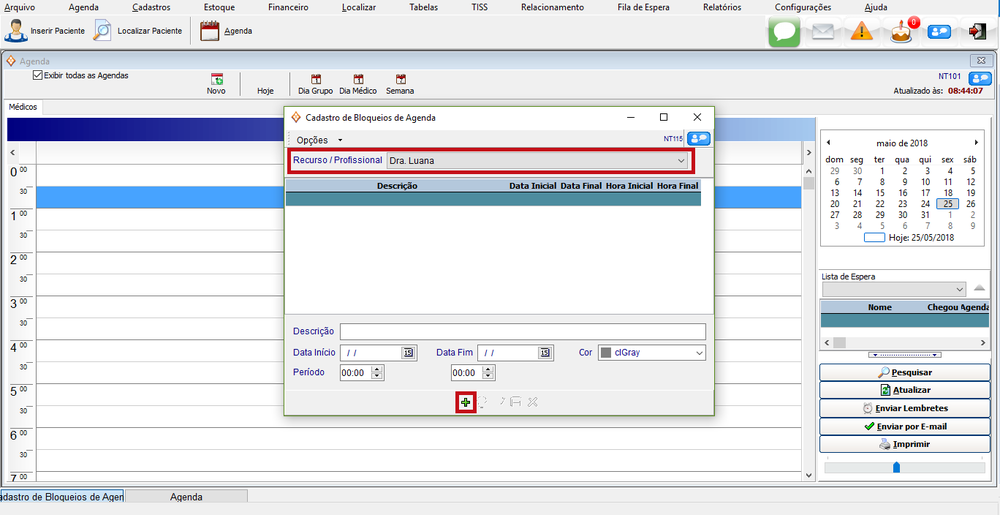Image resolution: width=1000 pixels, height=515 pixels.
Task: Toggle Exibir todas as Agendas checkbox
Action: tap(38, 75)
